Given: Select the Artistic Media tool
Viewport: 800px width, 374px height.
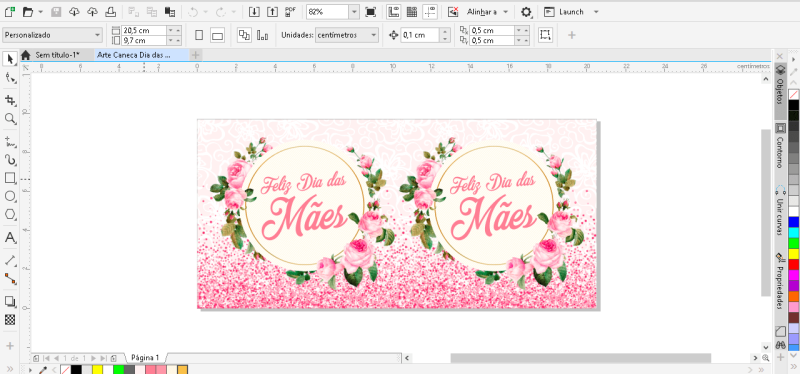Looking at the screenshot, I should 10,160.
